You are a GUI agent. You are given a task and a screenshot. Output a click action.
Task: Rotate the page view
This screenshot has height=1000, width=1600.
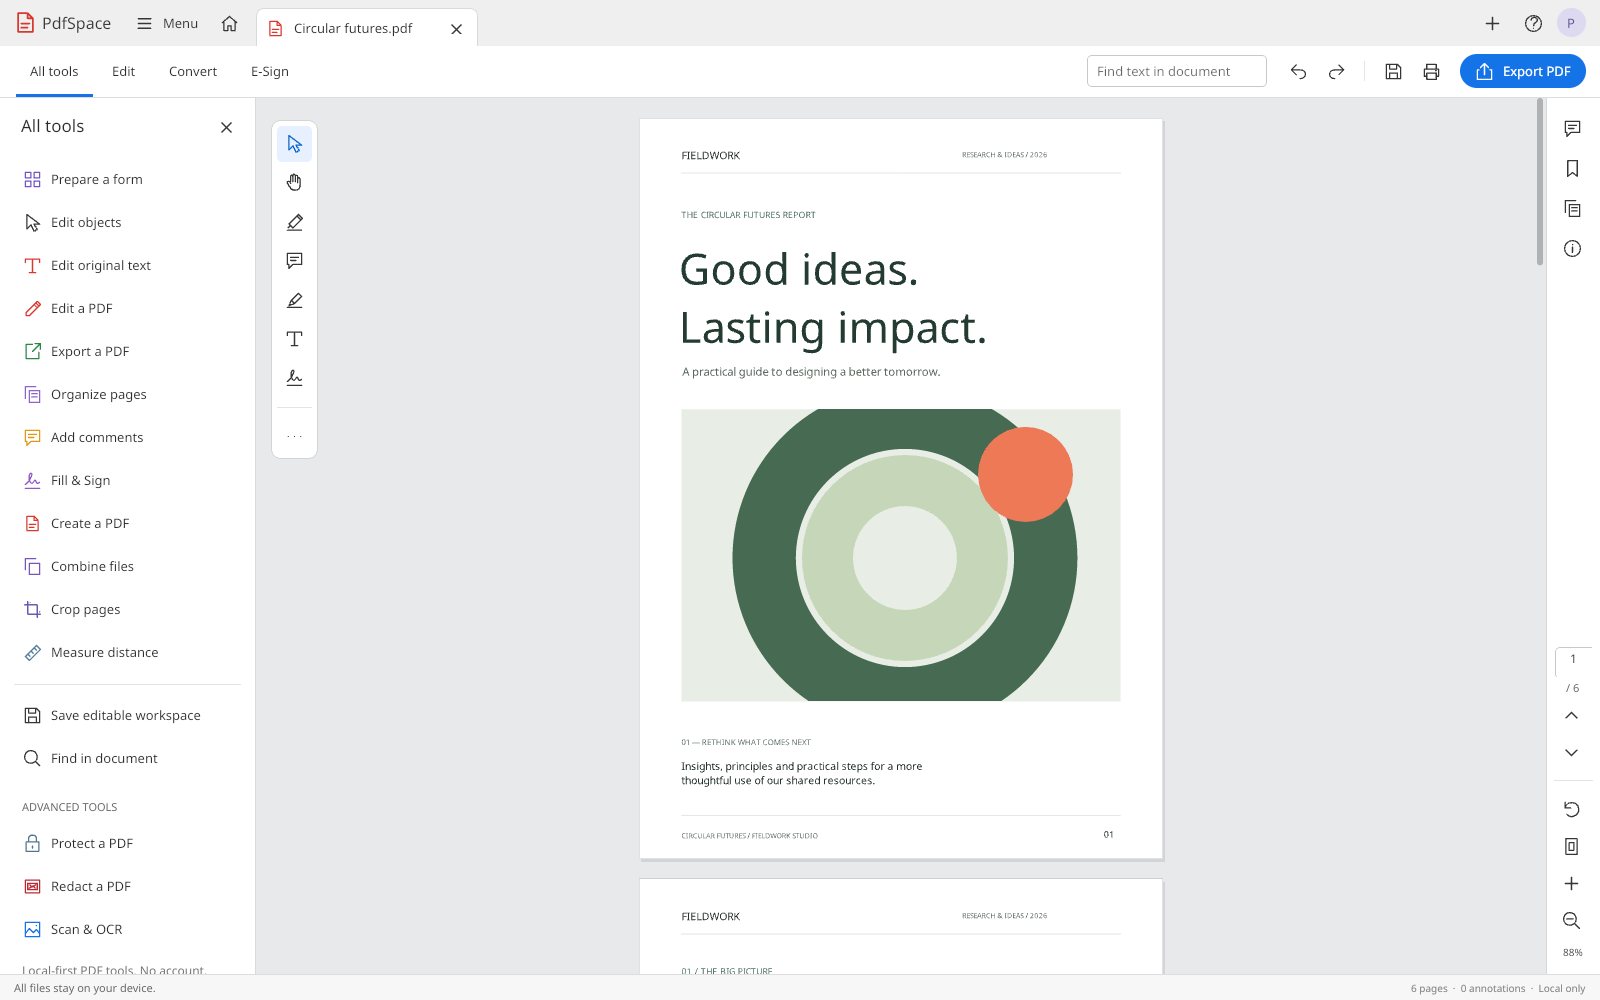coord(1571,809)
